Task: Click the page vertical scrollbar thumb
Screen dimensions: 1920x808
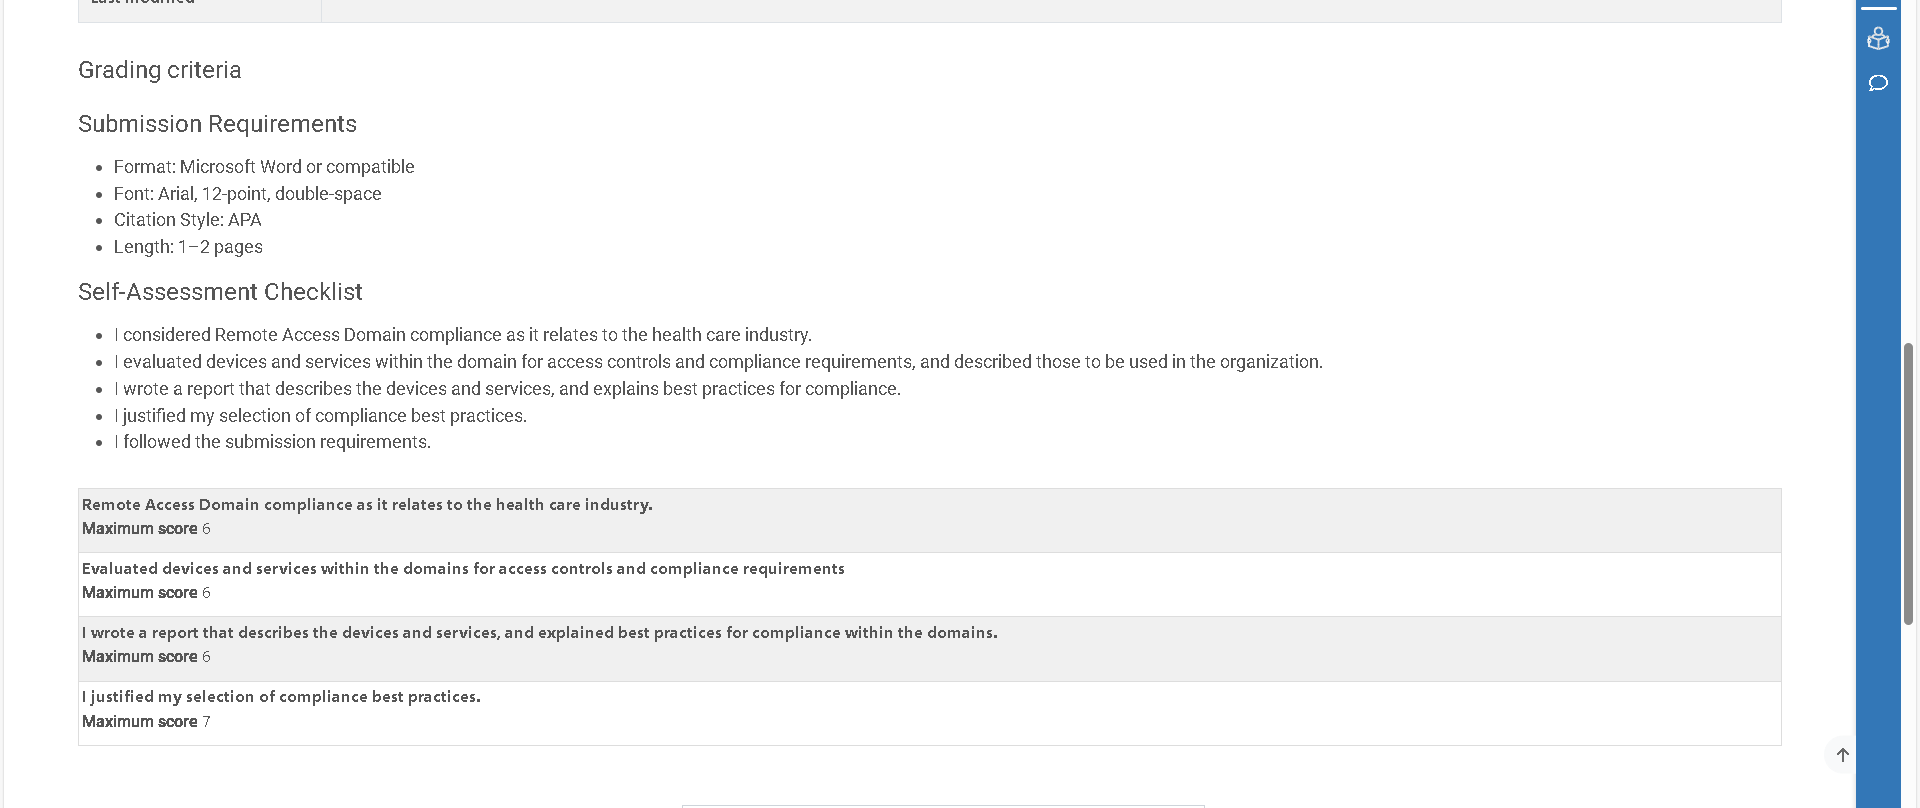Action: 1908,484
